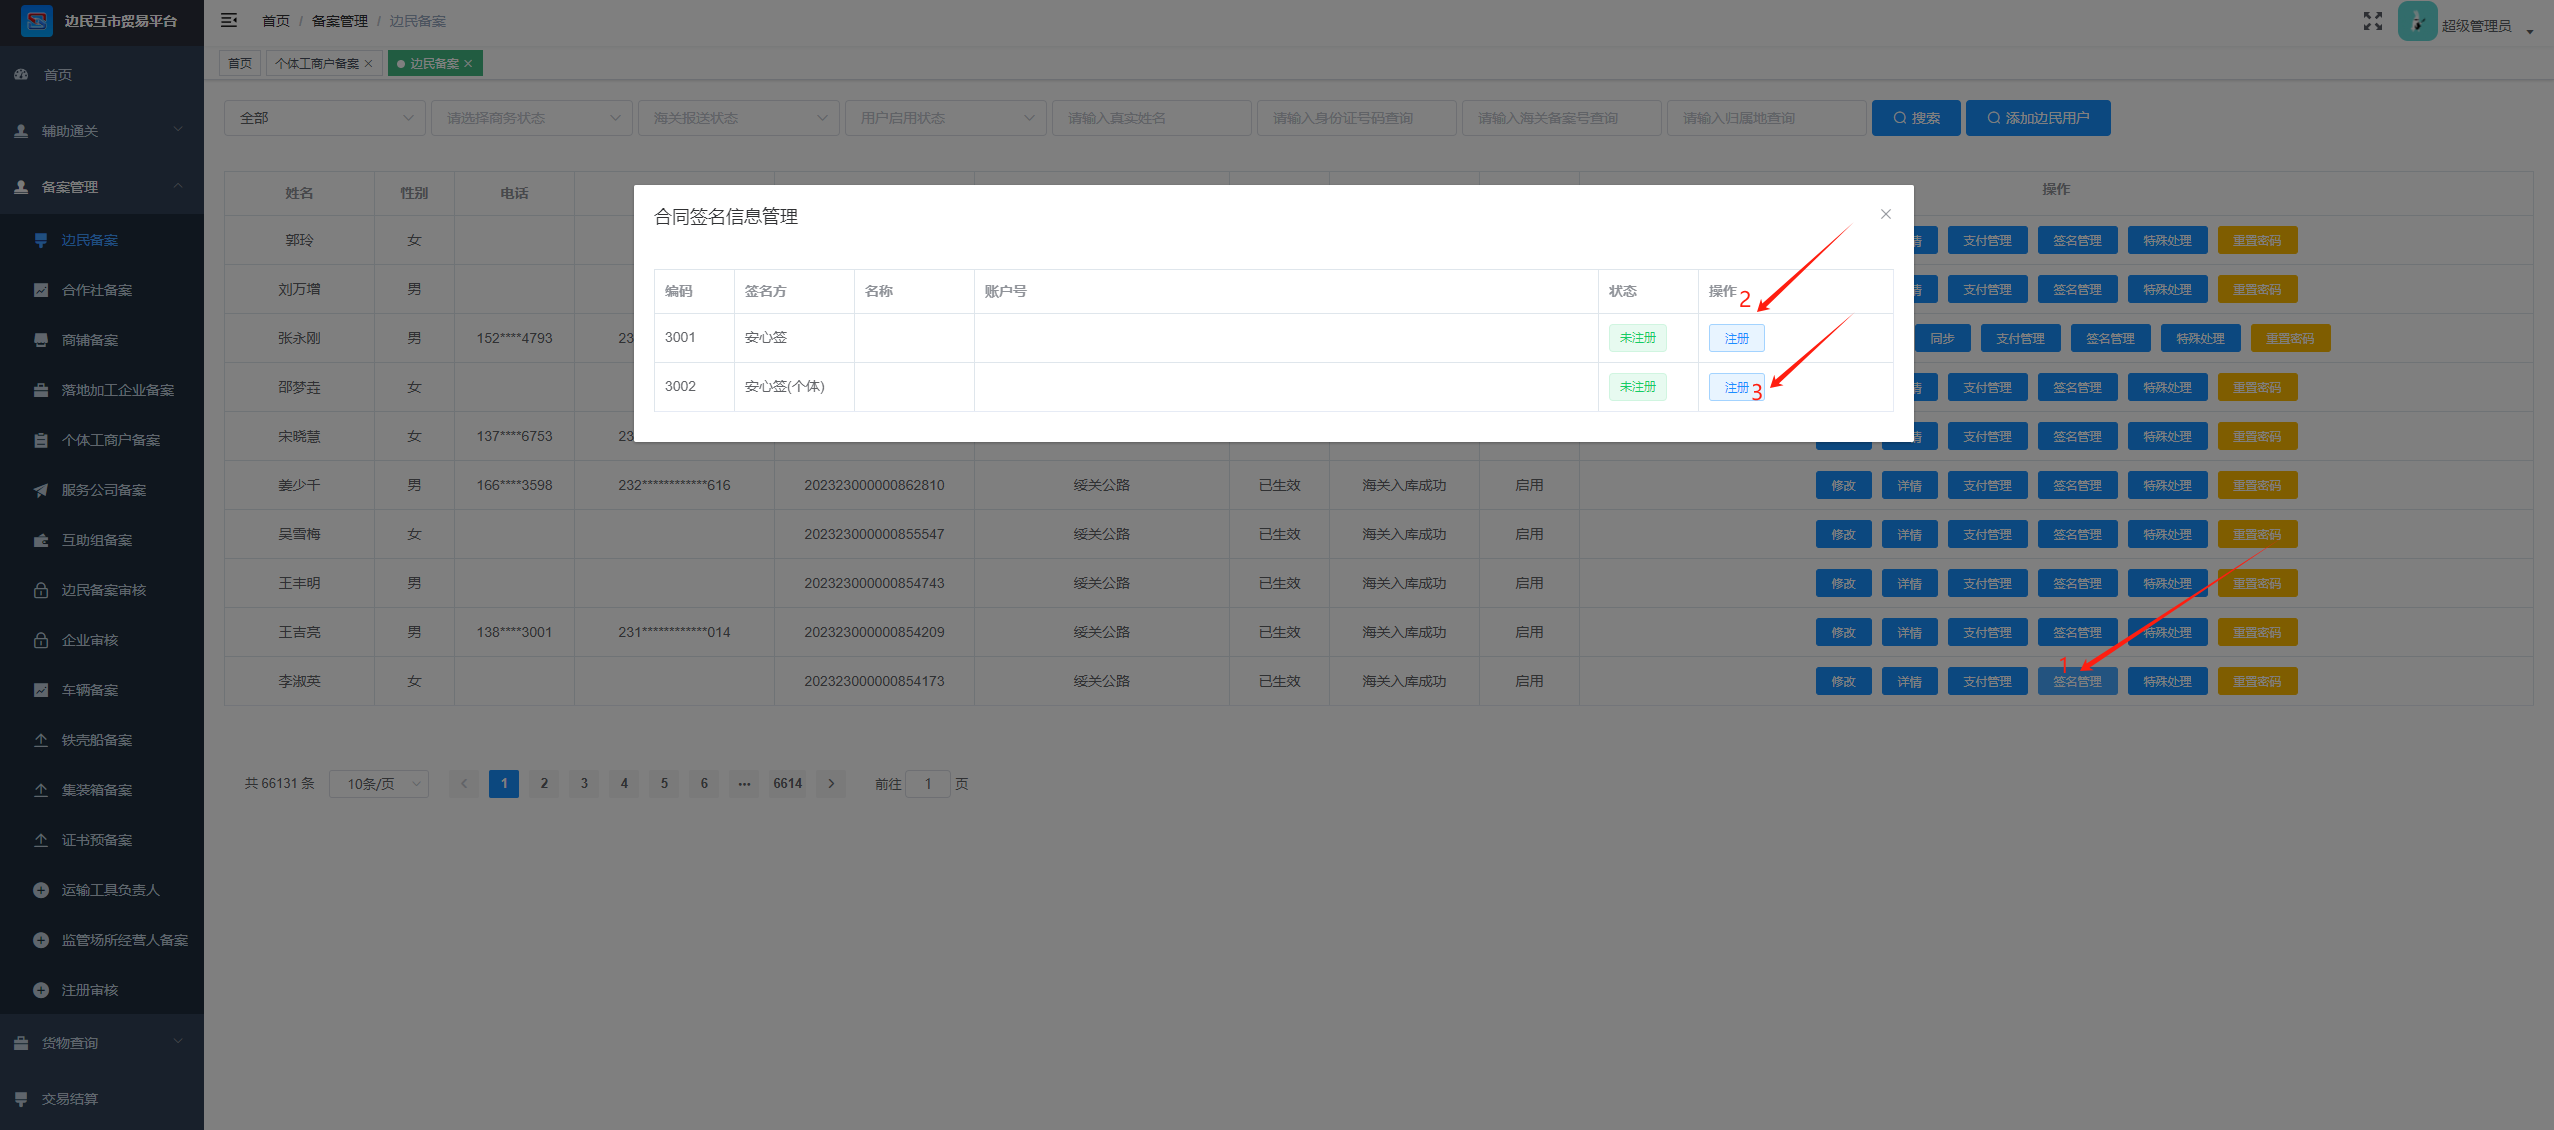2554x1130 pixels.
Task: Open 企业审核 sidebar item
Action: point(102,640)
